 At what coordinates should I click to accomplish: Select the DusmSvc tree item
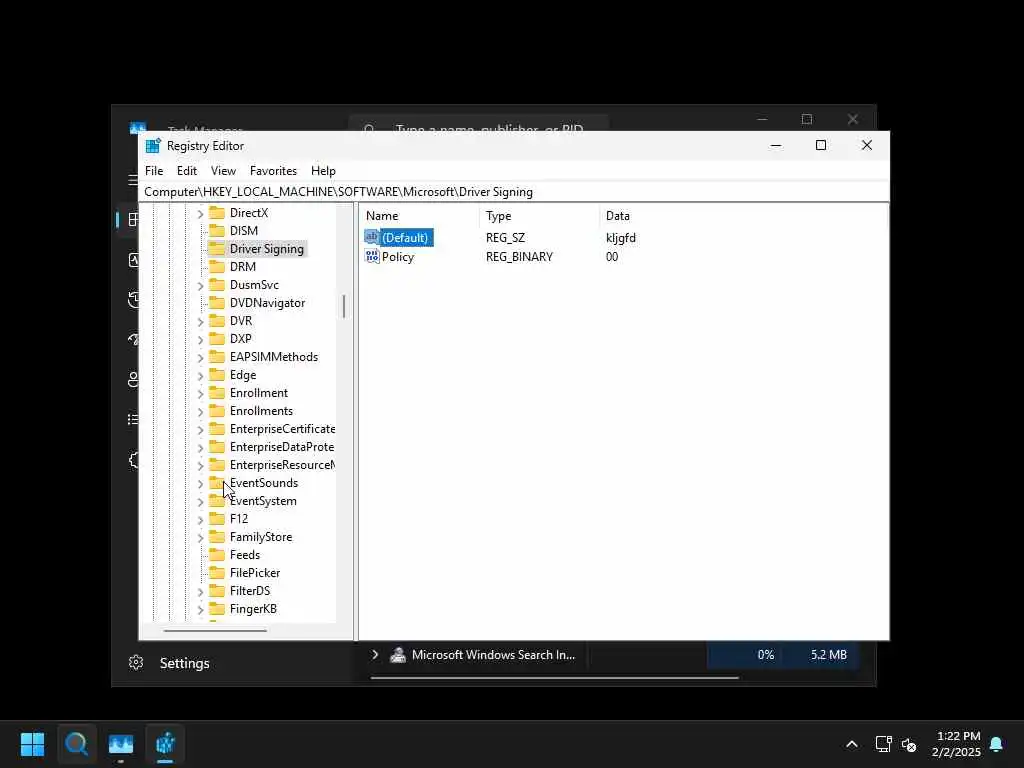pos(254,285)
